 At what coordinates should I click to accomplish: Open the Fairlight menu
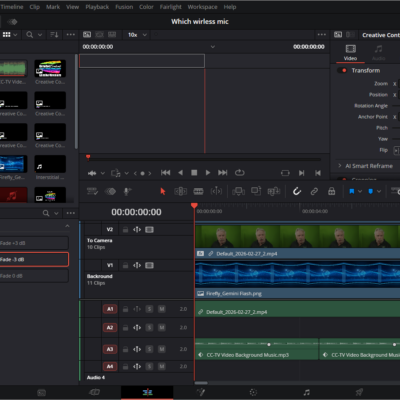point(171,7)
